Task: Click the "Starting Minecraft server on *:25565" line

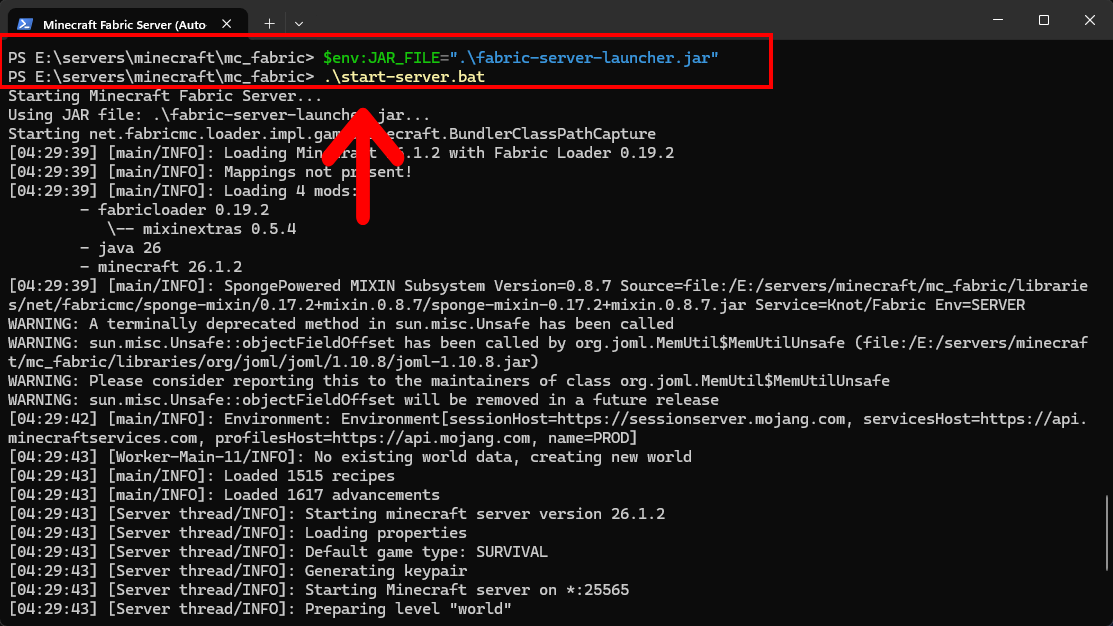Action: click(318, 590)
